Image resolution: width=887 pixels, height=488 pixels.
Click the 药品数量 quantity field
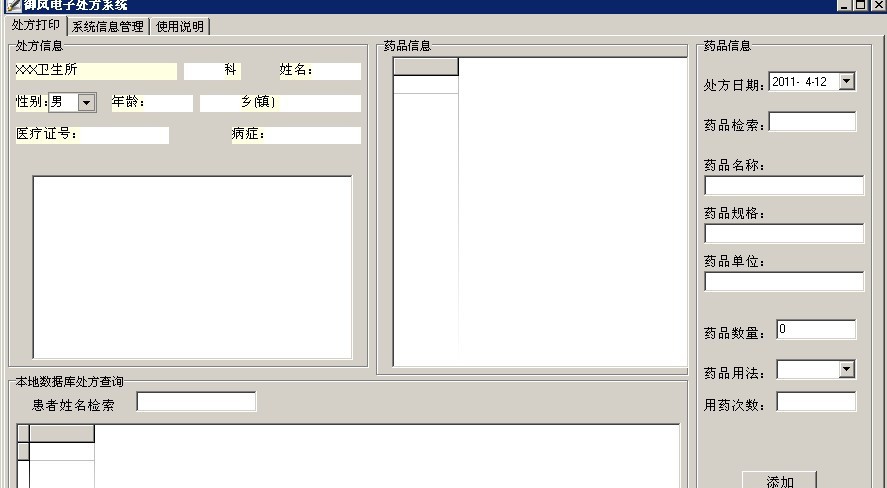816,330
